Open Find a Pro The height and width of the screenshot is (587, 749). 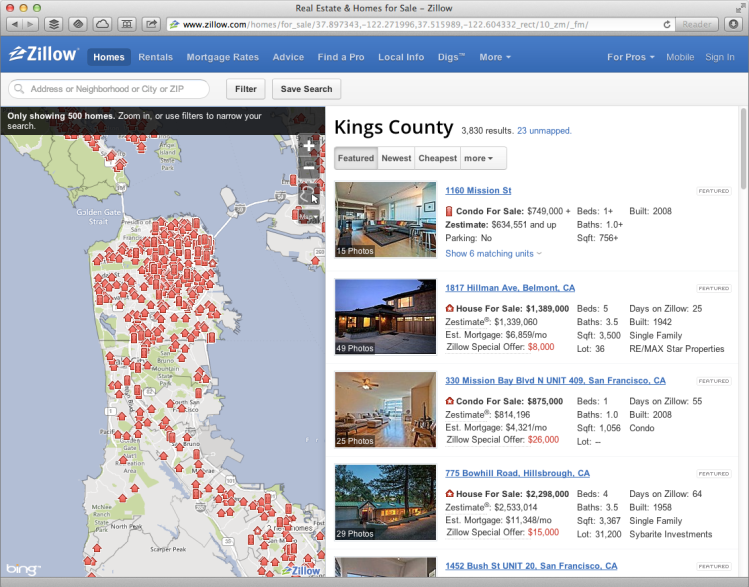pyautogui.click(x=341, y=57)
